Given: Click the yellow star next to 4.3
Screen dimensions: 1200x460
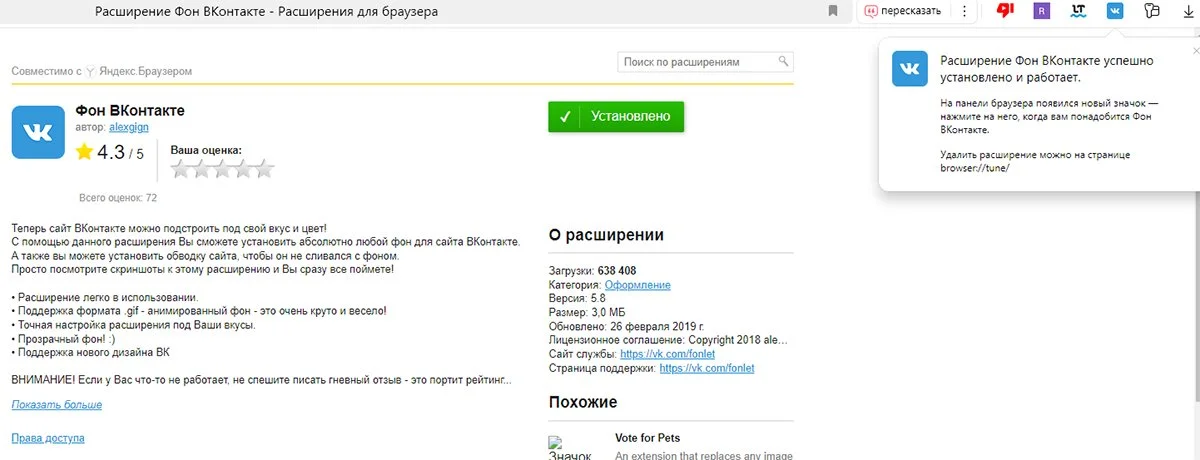Looking at the screenshot, I should 85,152.
